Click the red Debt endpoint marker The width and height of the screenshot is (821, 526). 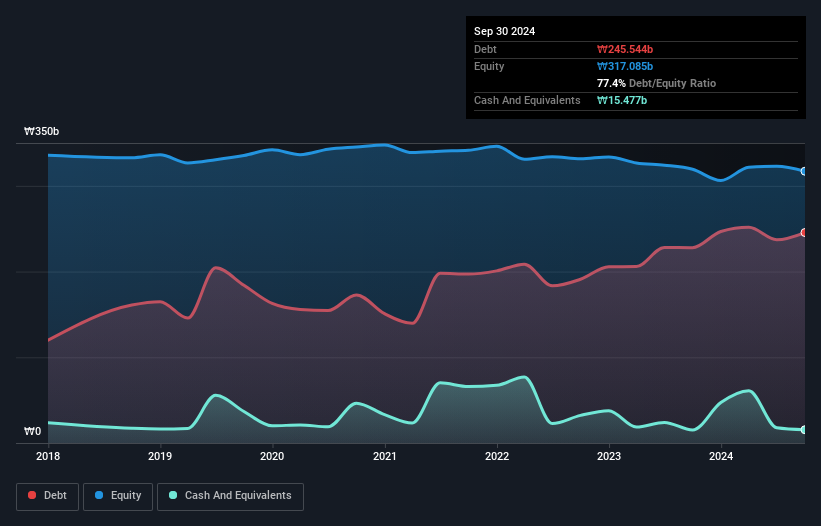coord(804,232)
